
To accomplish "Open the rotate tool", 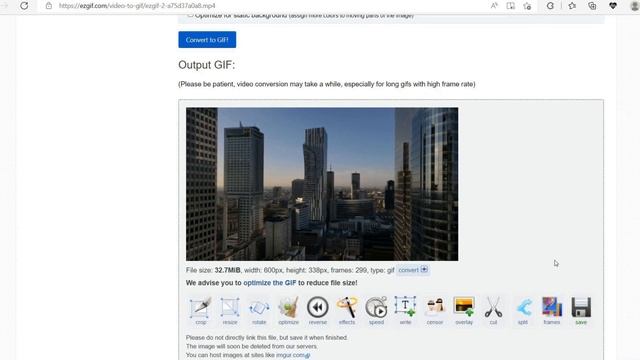I will (259, 311).
